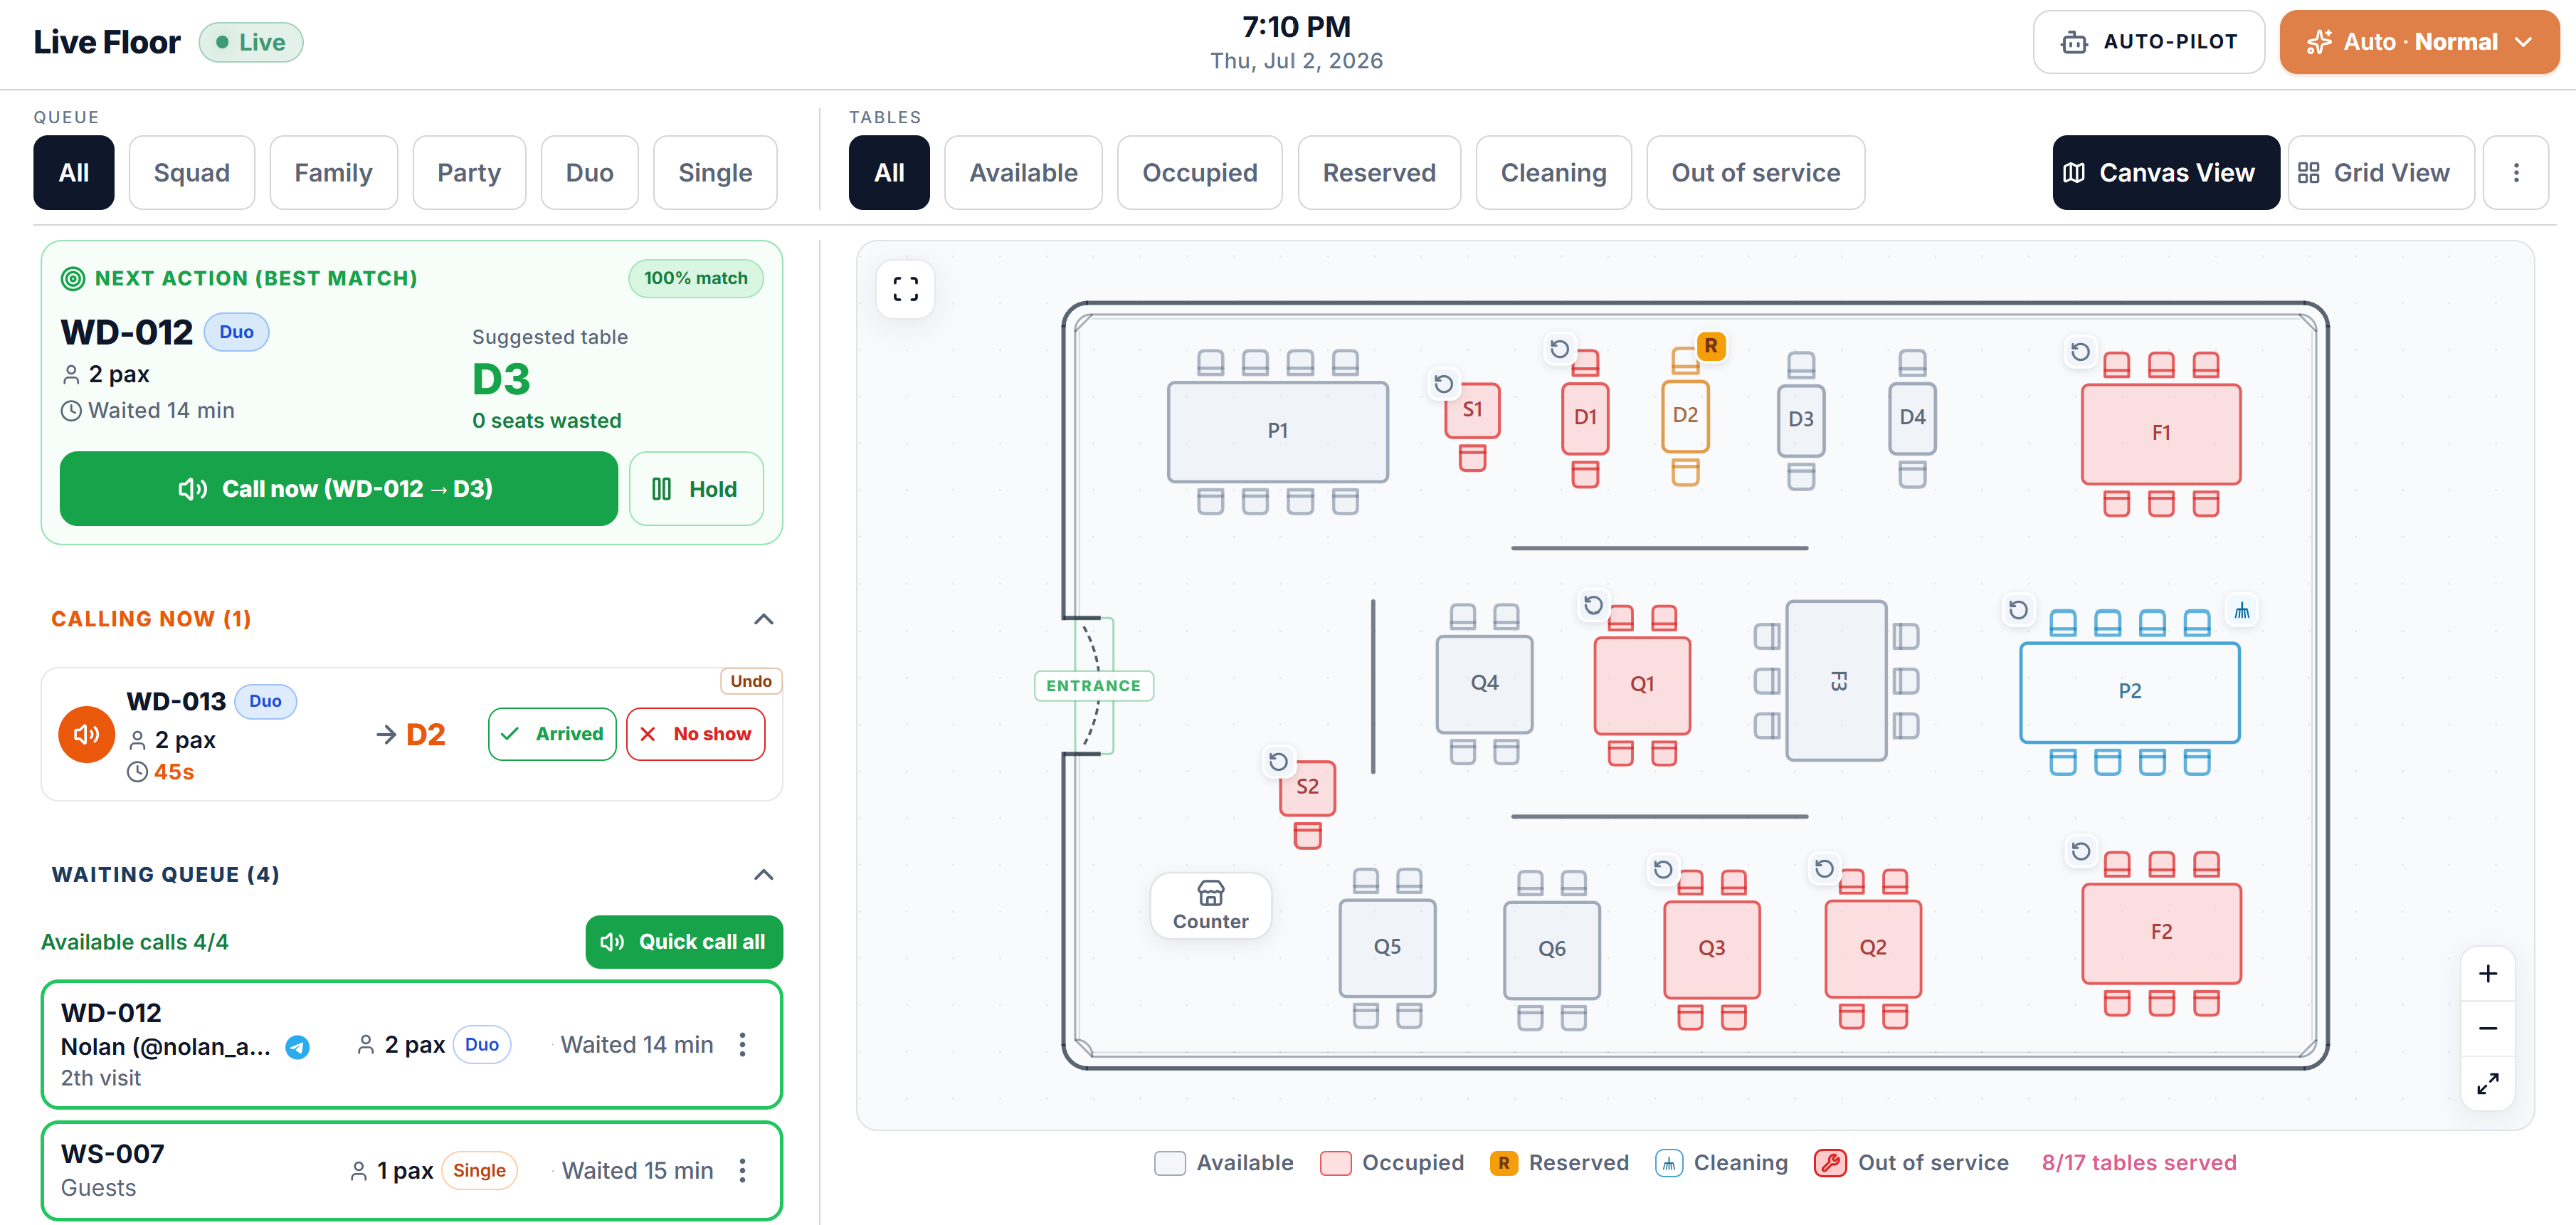Switch to Grid View

(2381, 173)
